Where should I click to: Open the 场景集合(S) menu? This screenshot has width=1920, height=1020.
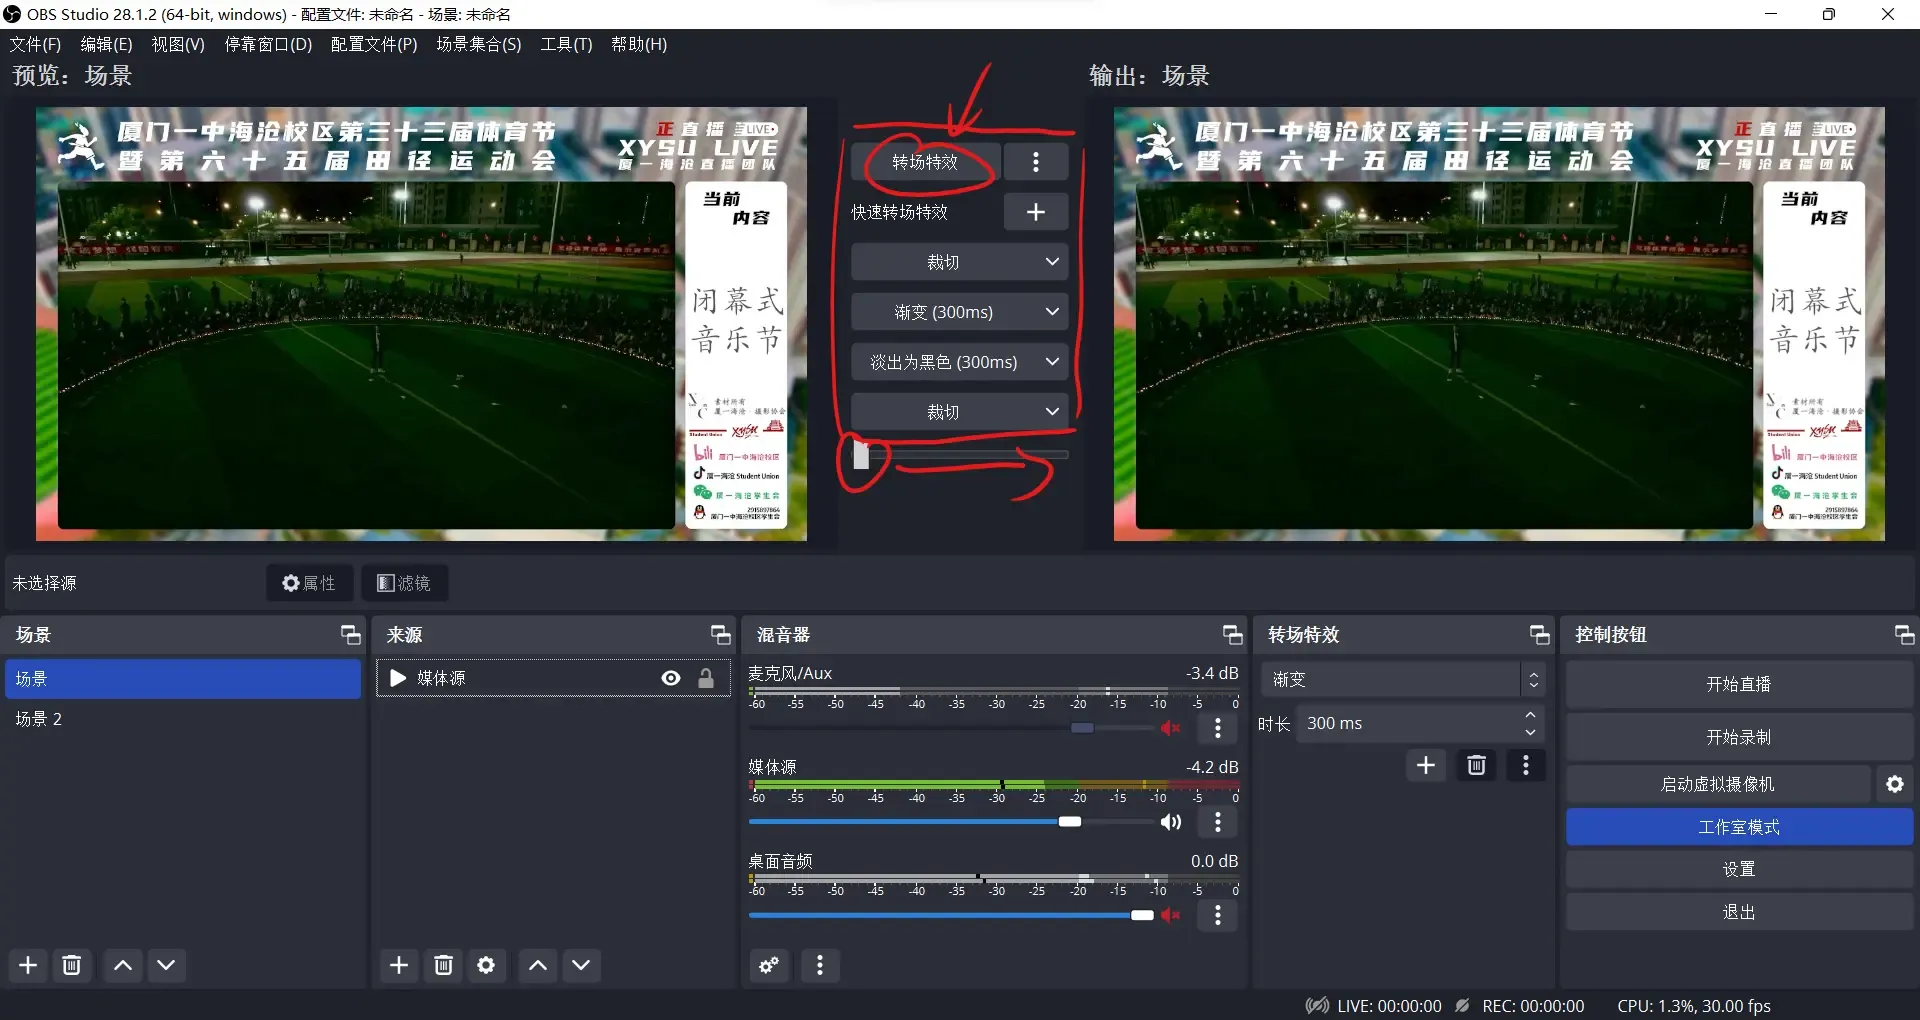(x=479, y=44)
